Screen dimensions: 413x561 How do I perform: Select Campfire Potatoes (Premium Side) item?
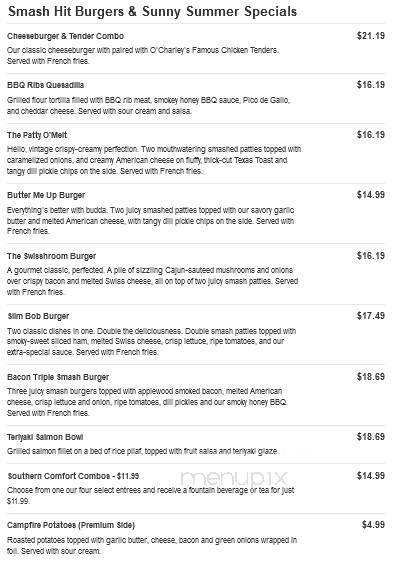point(71,525)
